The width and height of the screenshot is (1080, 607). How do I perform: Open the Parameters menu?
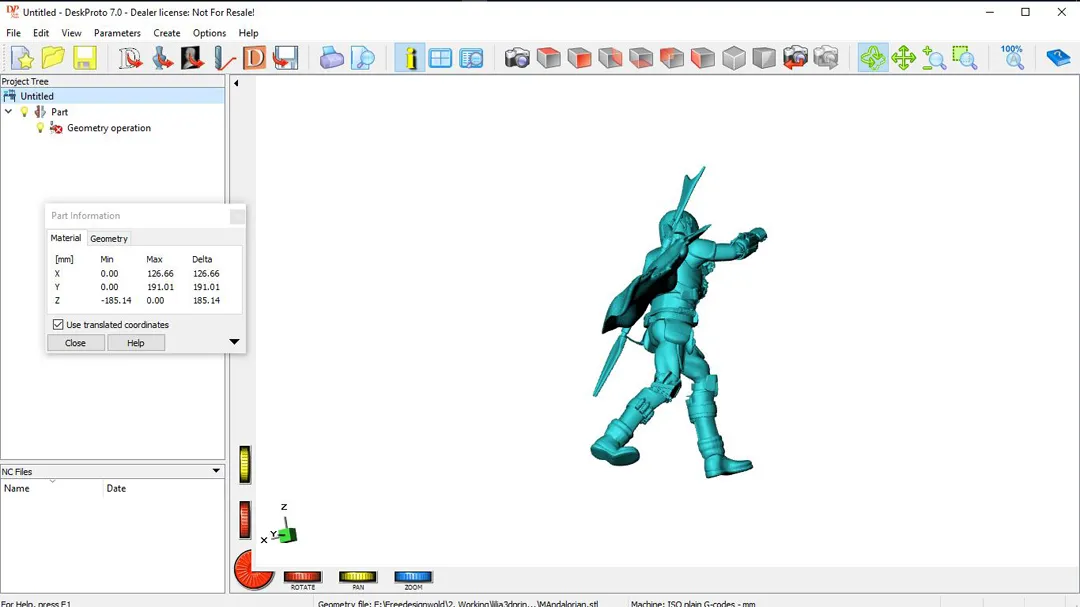click(117, 33)
